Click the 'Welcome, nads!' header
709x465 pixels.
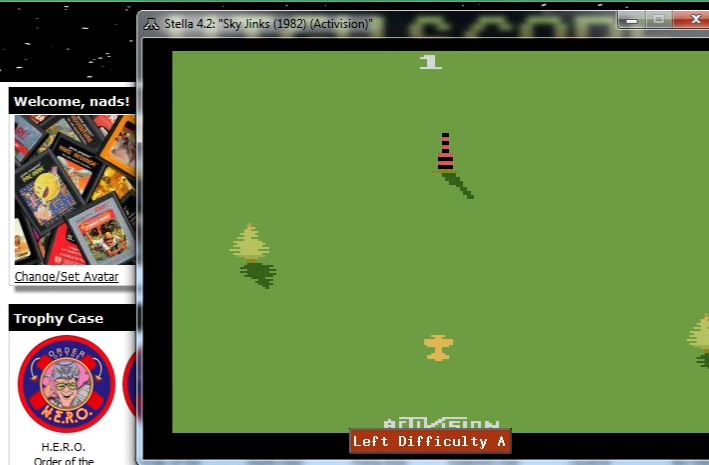(x=71, y=101)
